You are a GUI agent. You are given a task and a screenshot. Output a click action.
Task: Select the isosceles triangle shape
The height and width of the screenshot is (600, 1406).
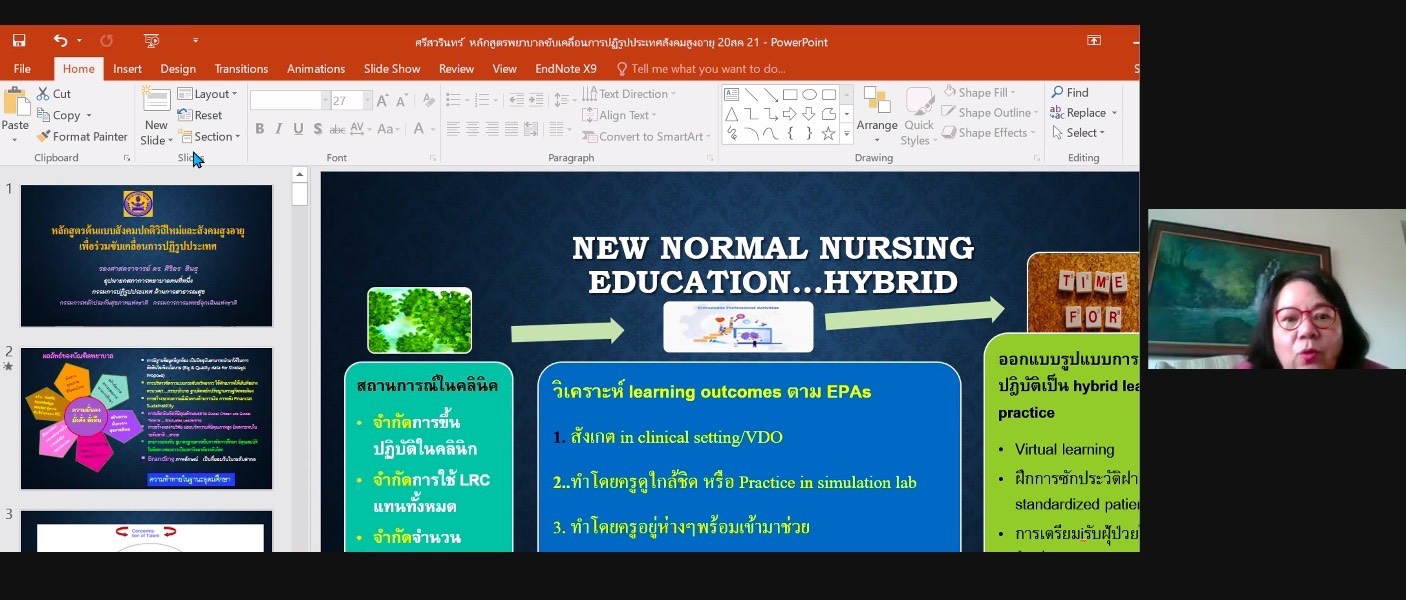[x=732, y=114]
